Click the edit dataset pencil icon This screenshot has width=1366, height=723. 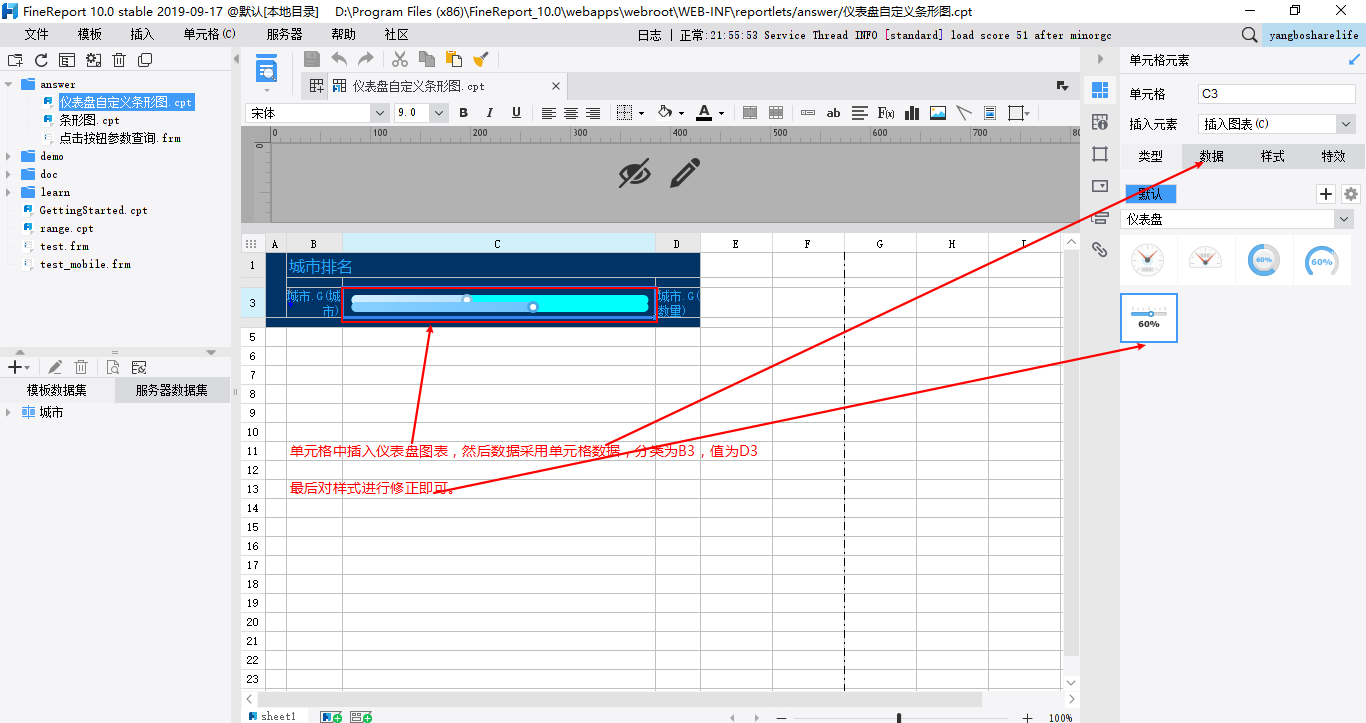[x=55, y=368]
